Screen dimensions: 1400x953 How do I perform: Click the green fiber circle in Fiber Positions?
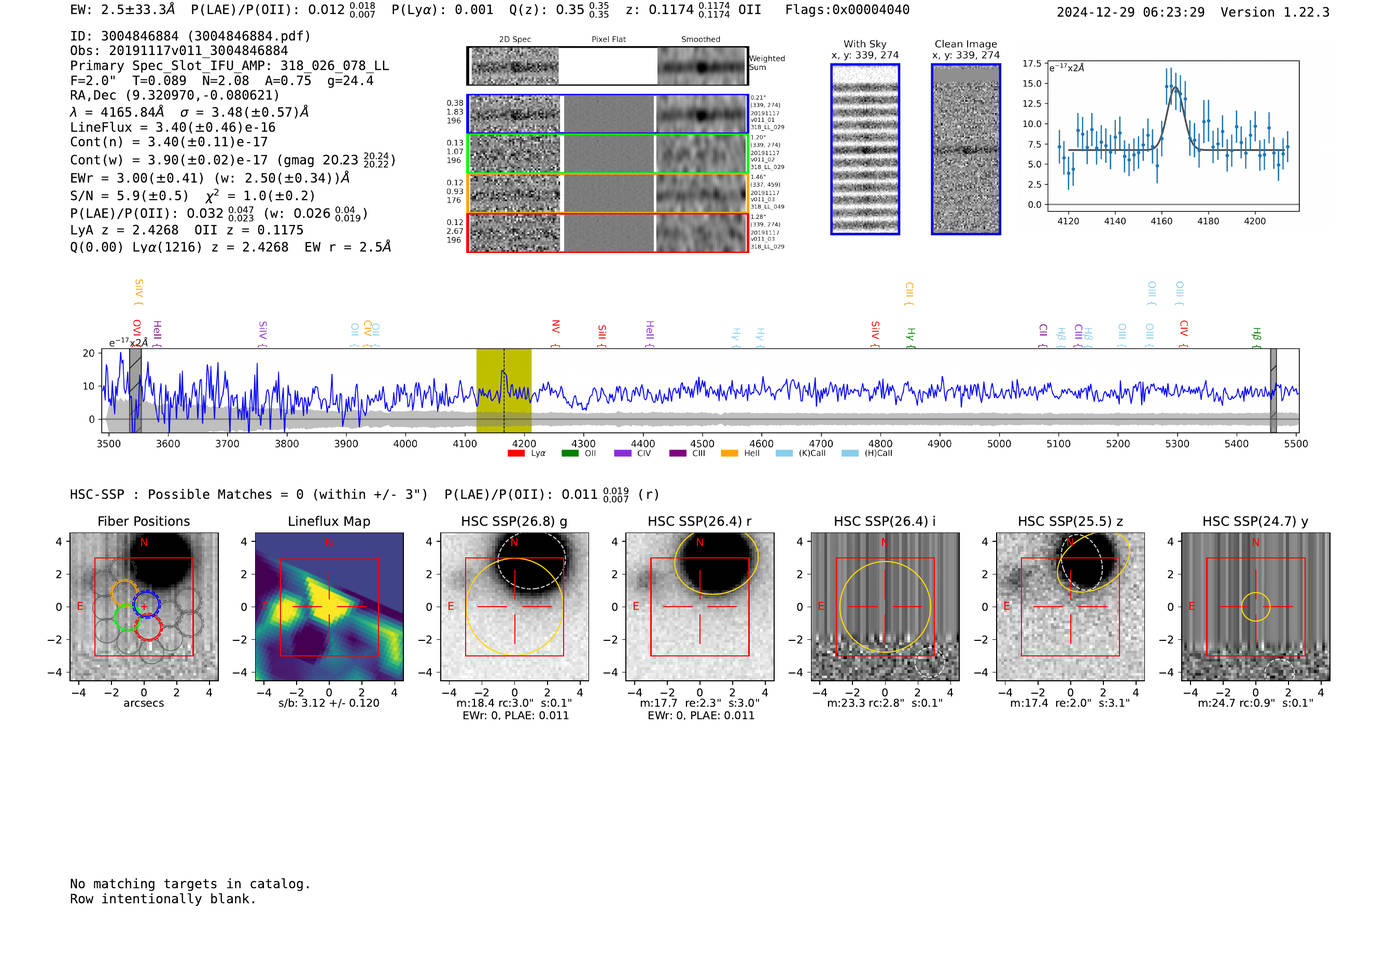coord(127,617)
